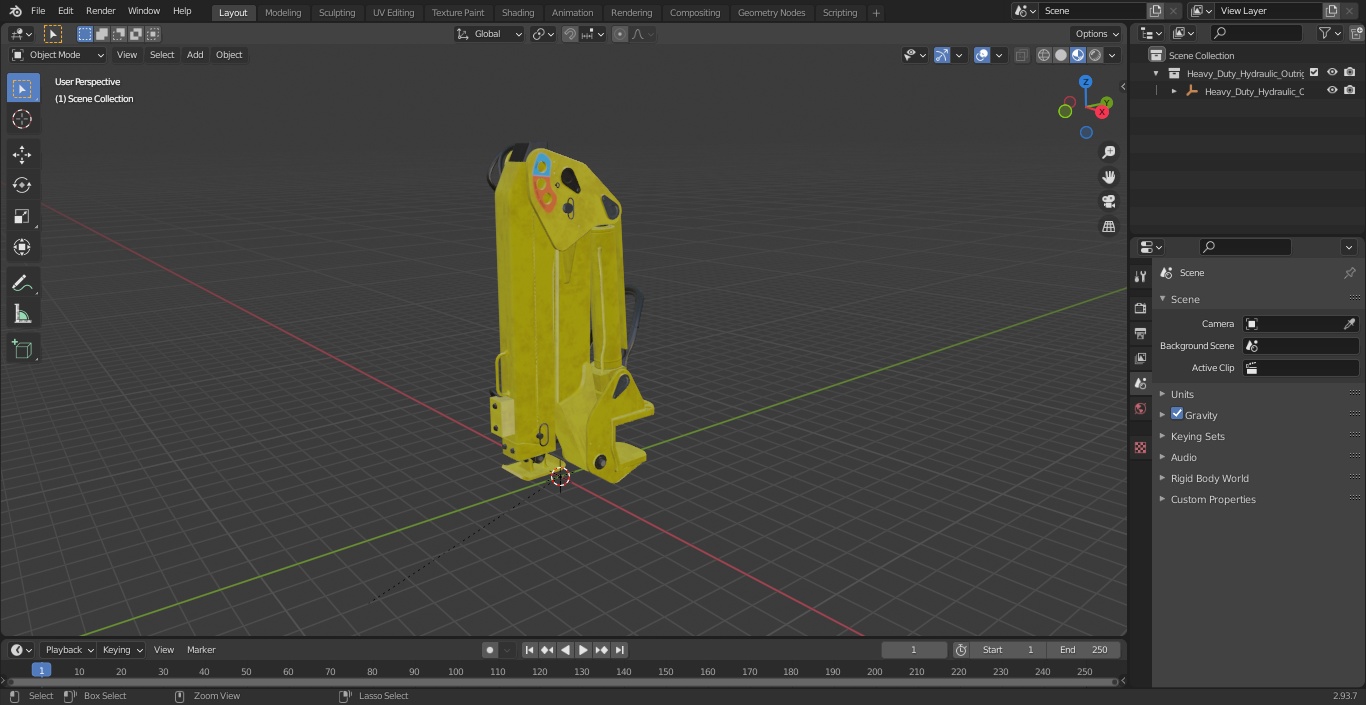1366x705 pixels.
Task: Open the Object Mode dropdown
Action: pos(58,55)
